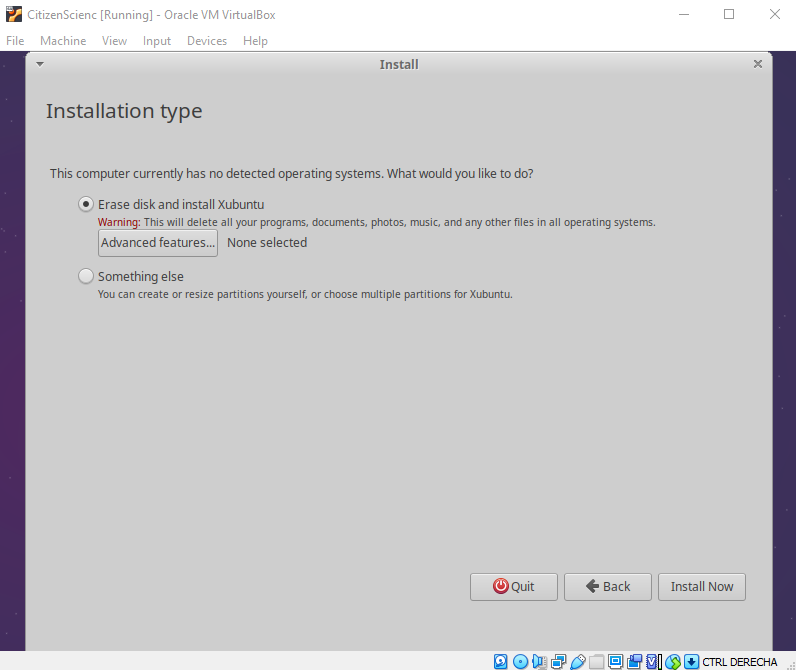Click the USB devices status icon
This screenshot has width=796, height=670.
(578, 661)
